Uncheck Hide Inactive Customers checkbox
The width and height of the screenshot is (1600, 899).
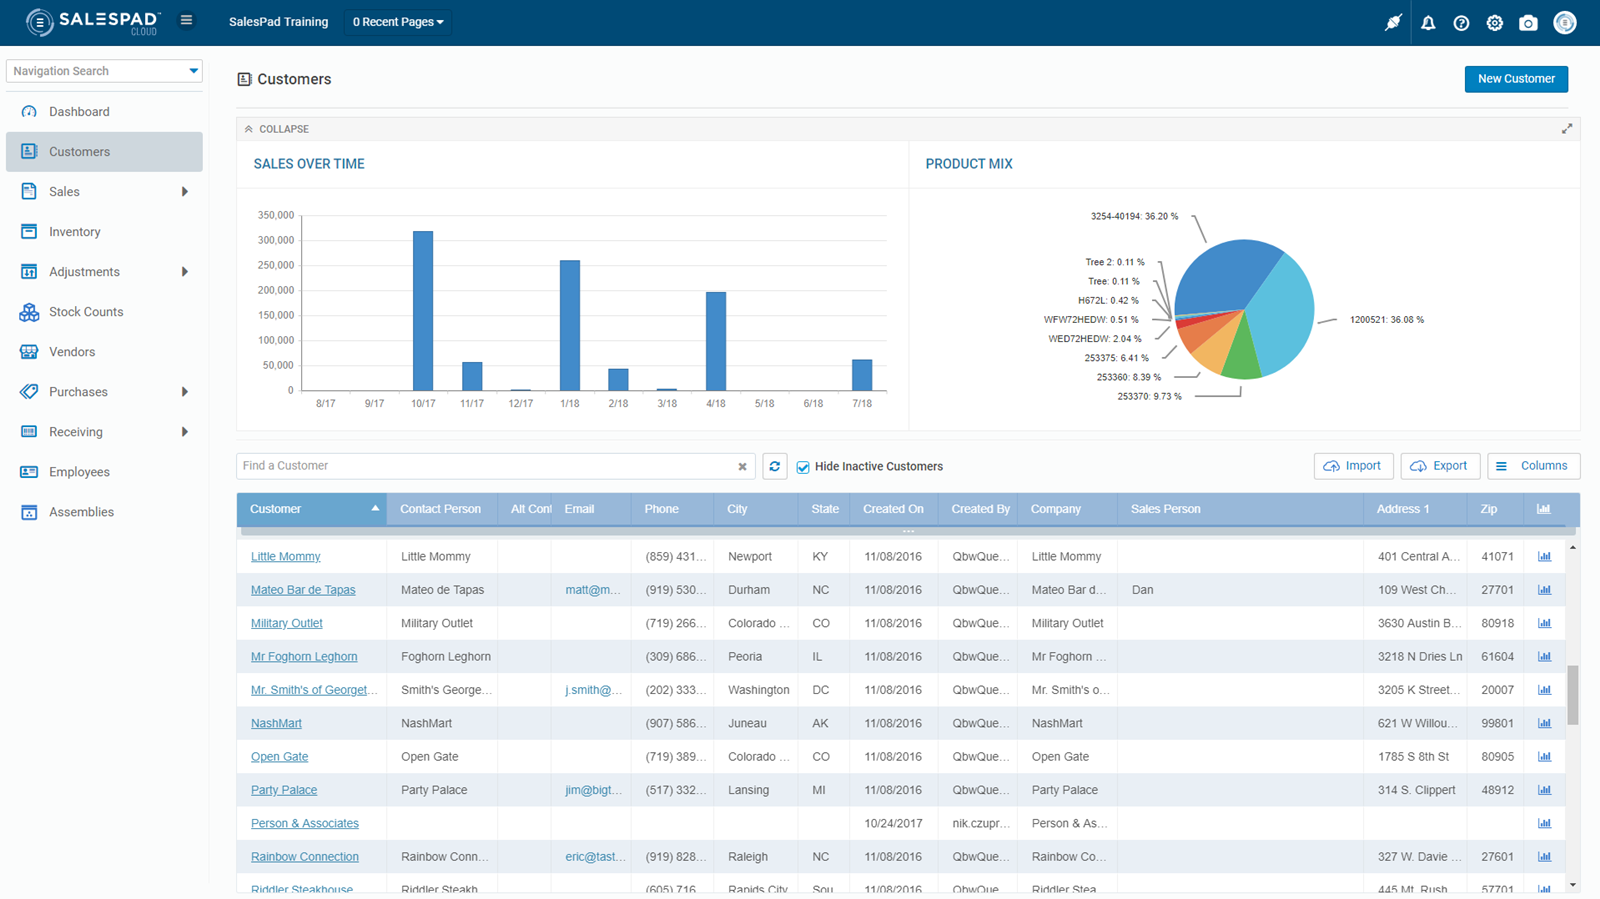click(803, 467)
